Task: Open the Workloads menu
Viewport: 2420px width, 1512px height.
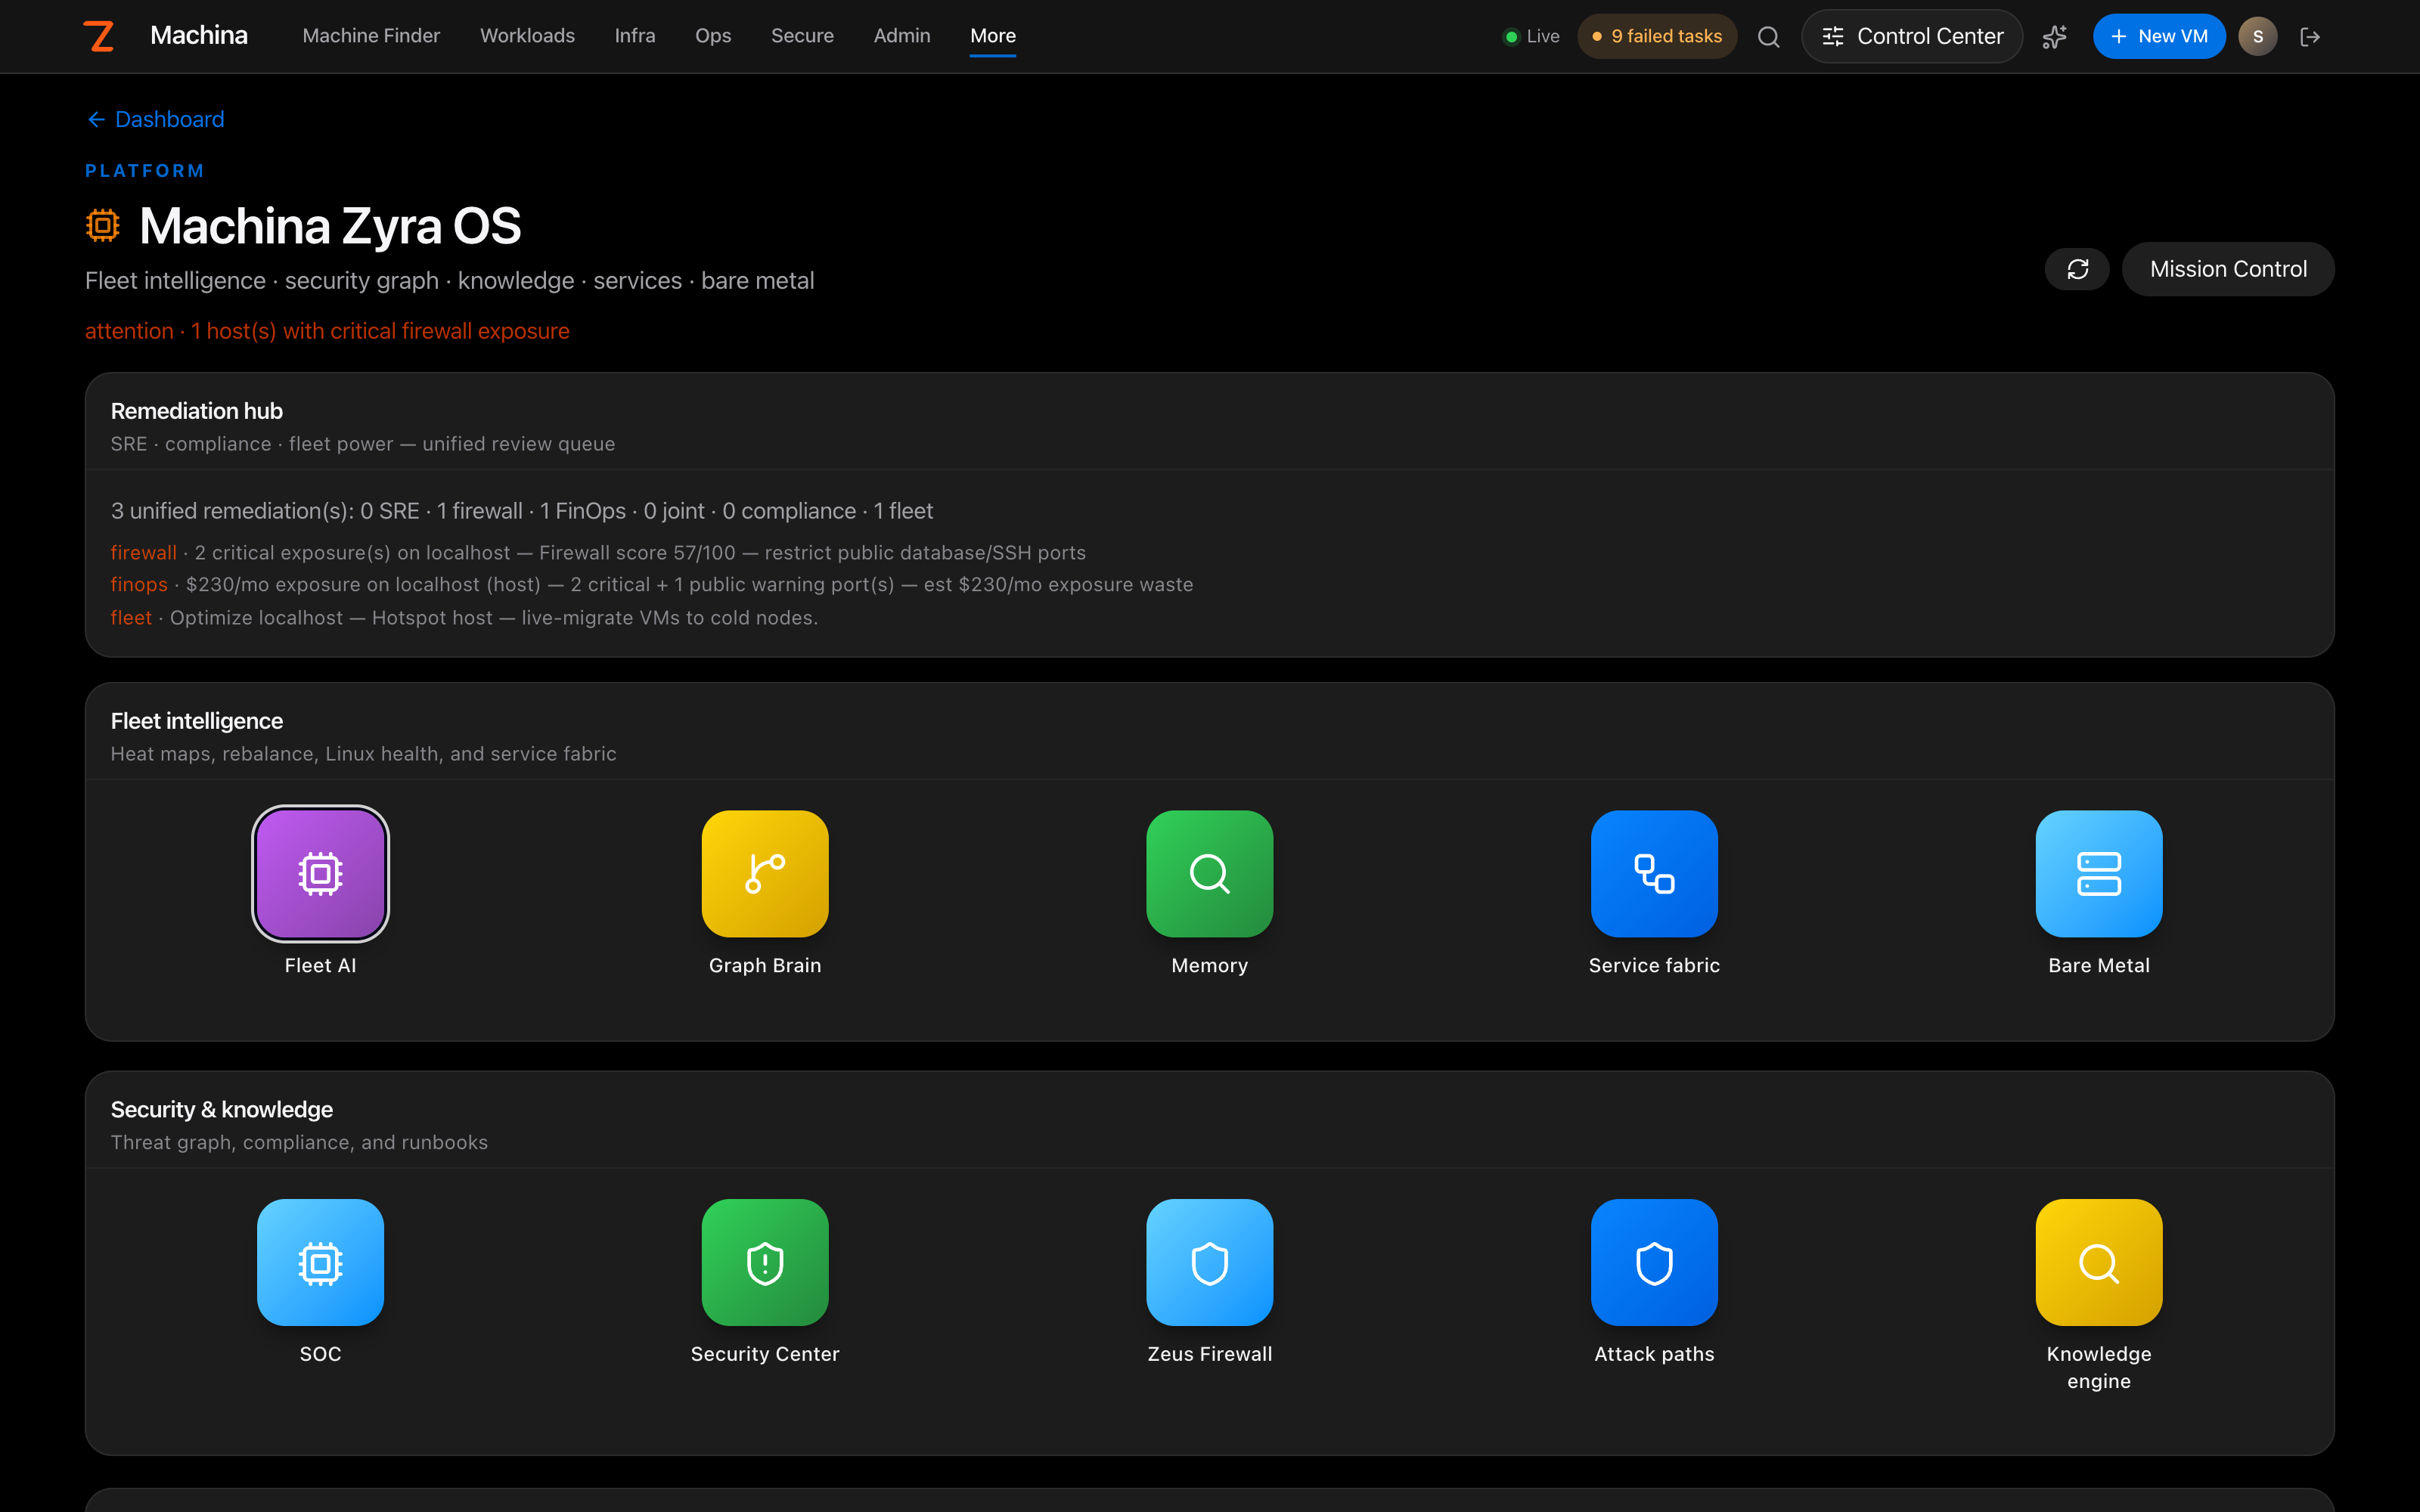Action: point(527,36)
